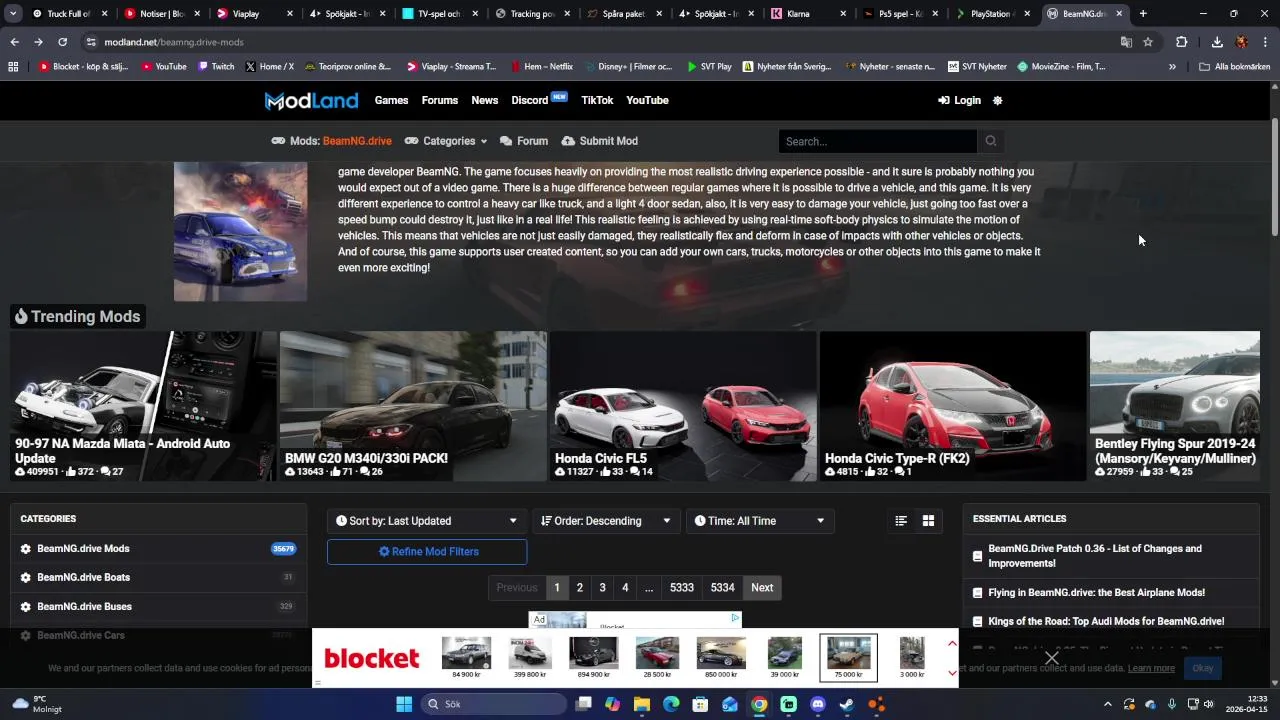Open News in the top menu
Screen dimensions: 1280x720
[x=485, y=100]
